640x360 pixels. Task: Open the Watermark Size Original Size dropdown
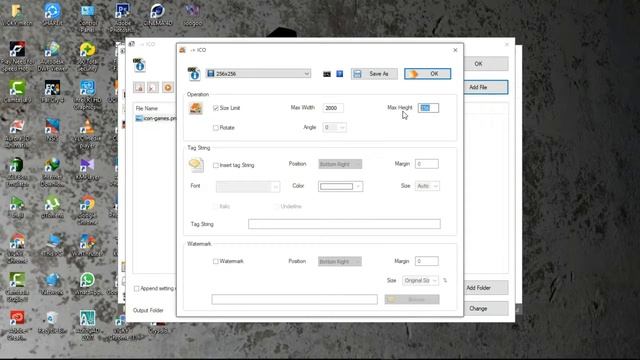(x=420, y=280)
